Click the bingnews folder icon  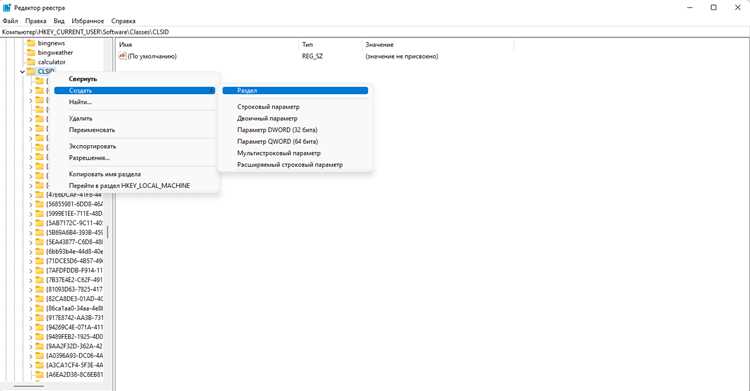click(31, 43)
